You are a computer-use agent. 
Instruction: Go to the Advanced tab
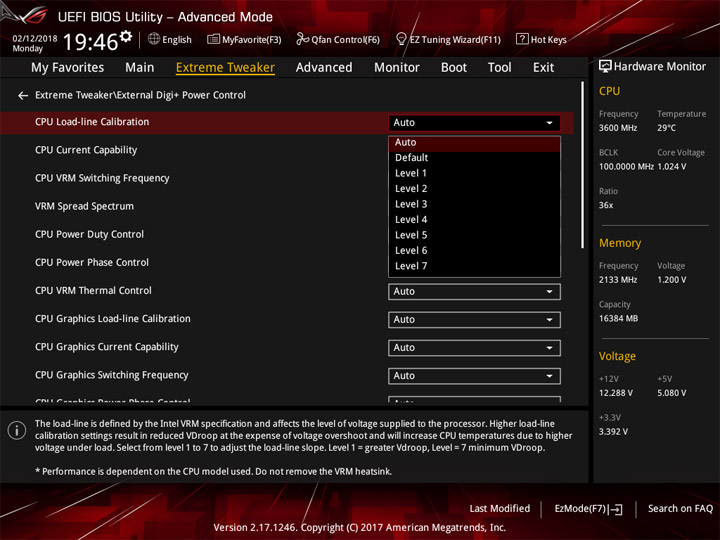click(x=324, y=68)
